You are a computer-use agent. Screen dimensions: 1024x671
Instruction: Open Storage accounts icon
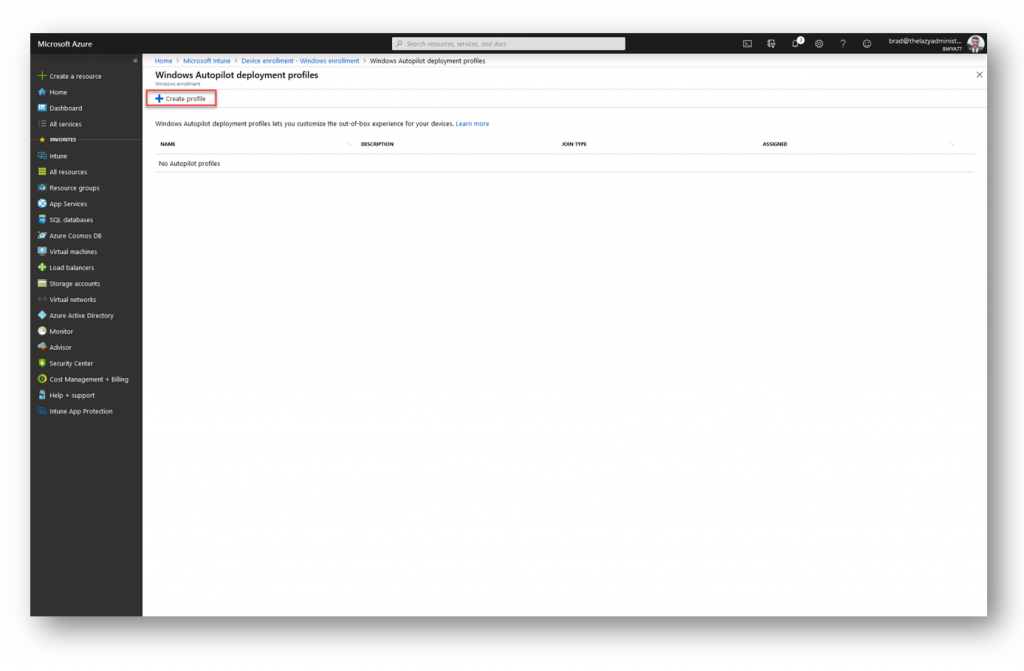[42, 284]
